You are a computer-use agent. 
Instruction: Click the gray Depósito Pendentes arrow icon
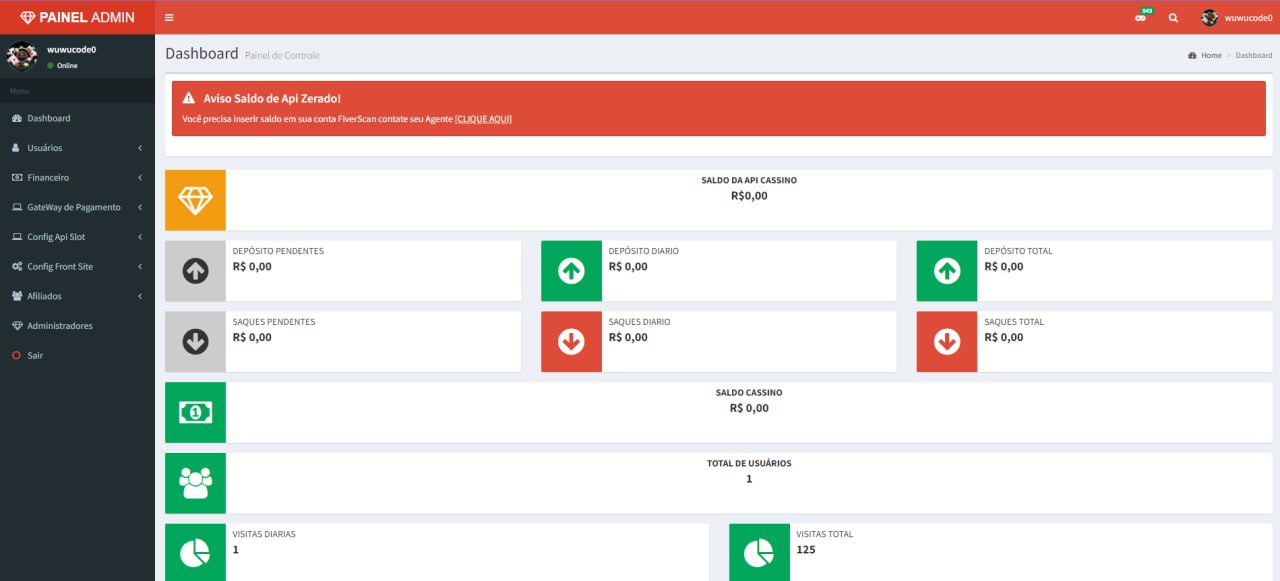point(195,271)
